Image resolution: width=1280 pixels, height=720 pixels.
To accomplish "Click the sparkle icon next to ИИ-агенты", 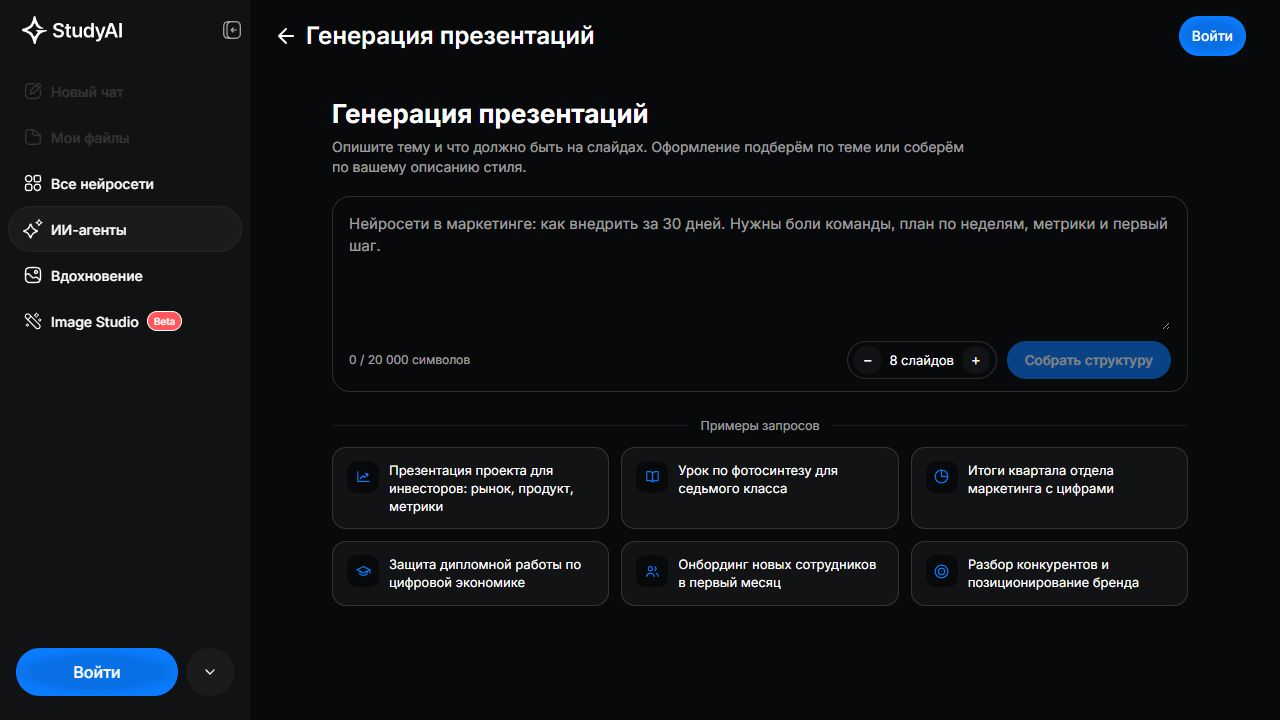I will 33,230.
